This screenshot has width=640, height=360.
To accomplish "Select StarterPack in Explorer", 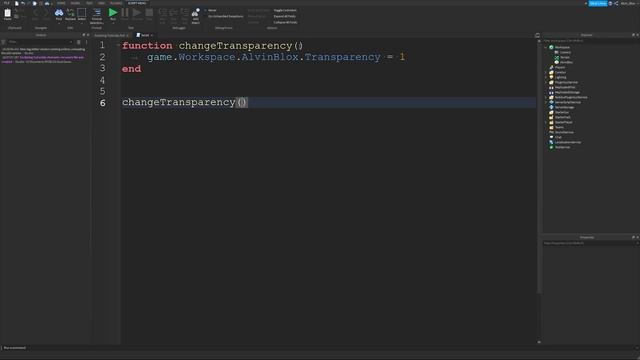I will (x=562, y=117).
